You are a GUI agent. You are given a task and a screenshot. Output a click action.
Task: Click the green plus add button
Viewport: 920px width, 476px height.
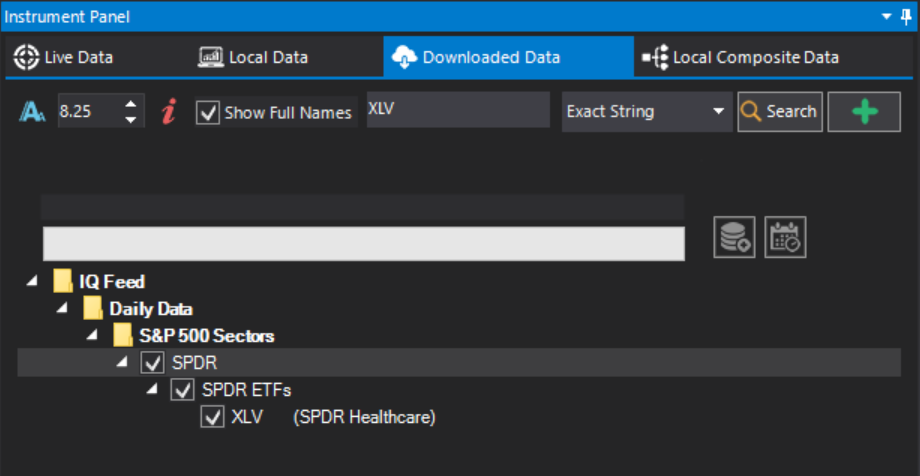pos(864,112)
